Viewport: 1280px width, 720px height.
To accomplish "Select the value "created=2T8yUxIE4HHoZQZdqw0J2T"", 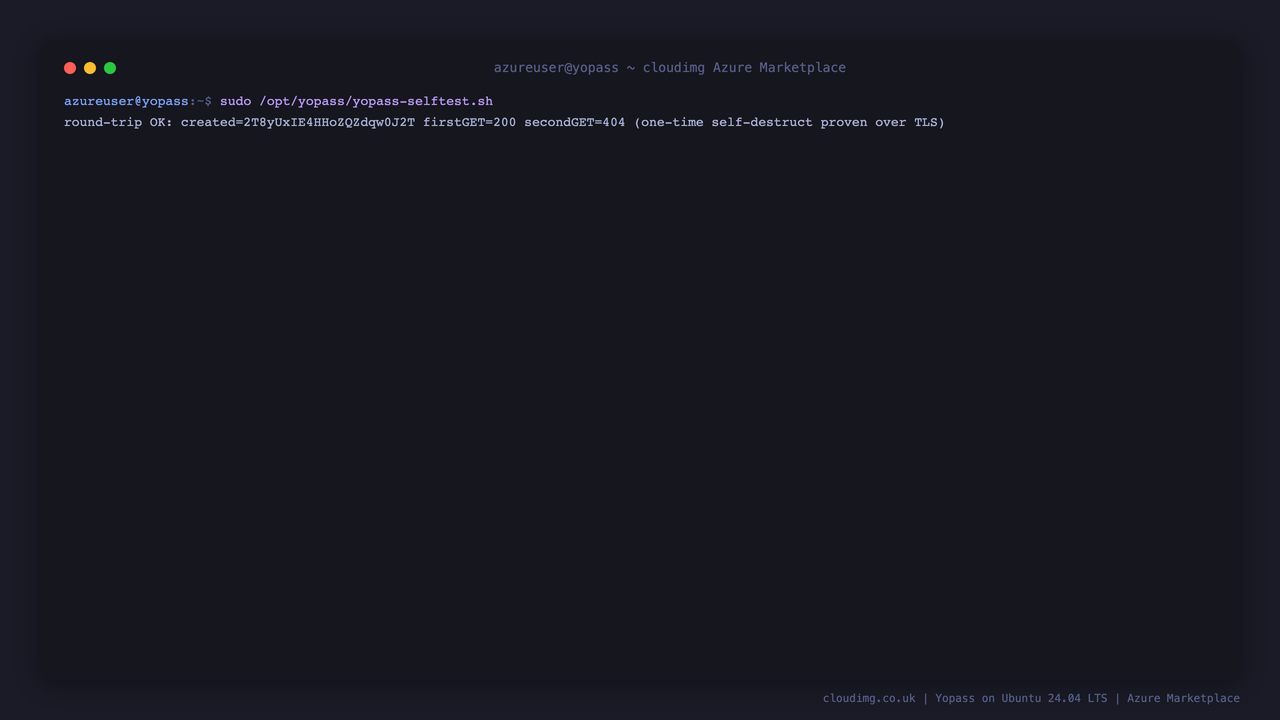I will click(298, 122).
